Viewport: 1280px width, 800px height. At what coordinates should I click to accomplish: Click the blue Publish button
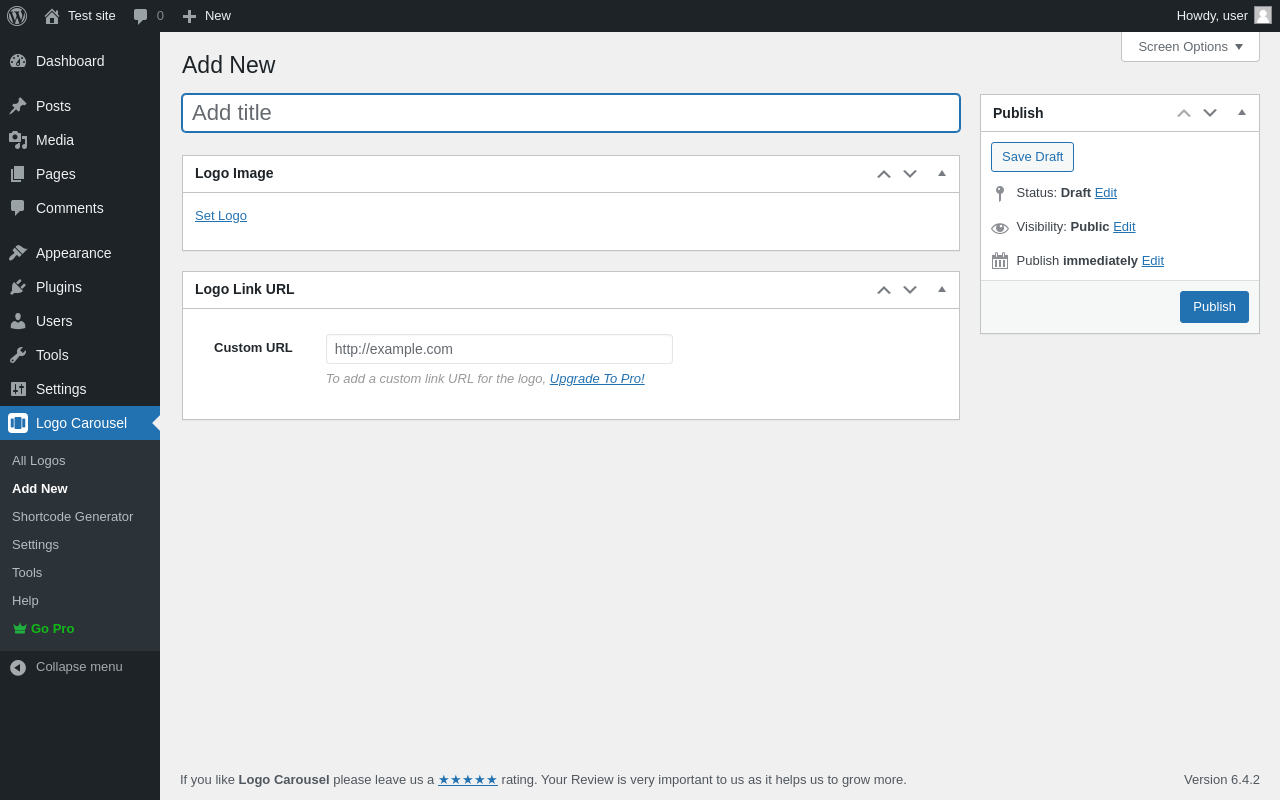click(1214, 307)
